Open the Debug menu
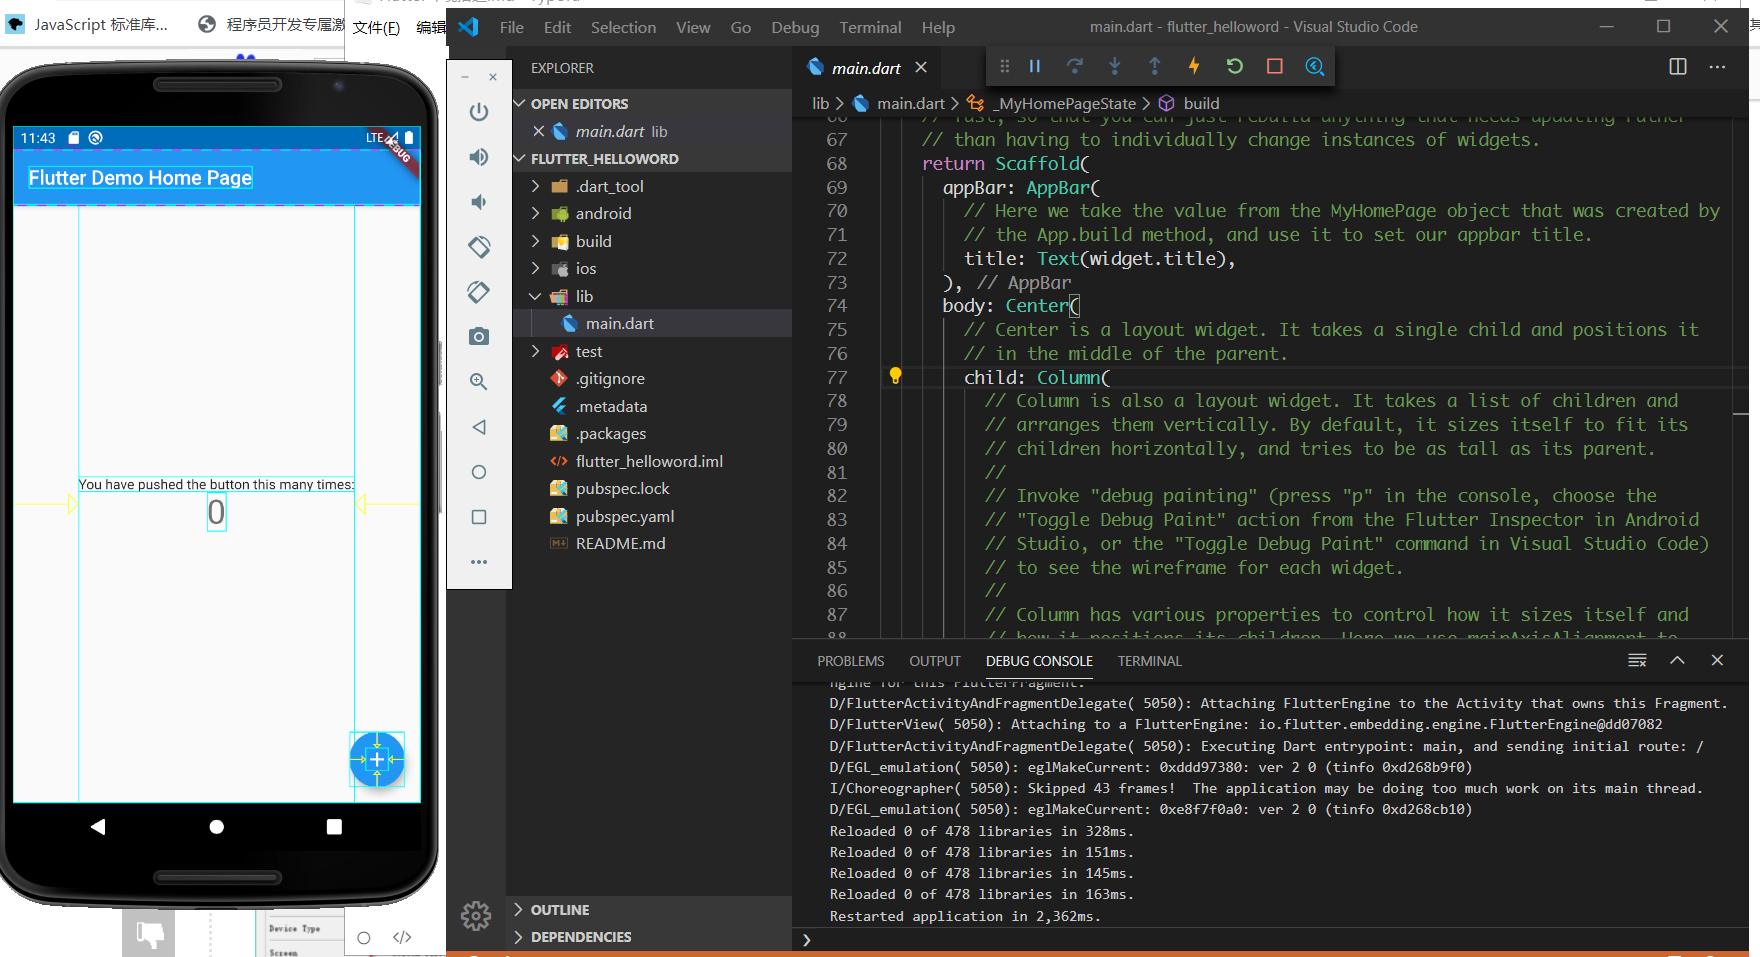1760x957 pixels. point(795,27)
